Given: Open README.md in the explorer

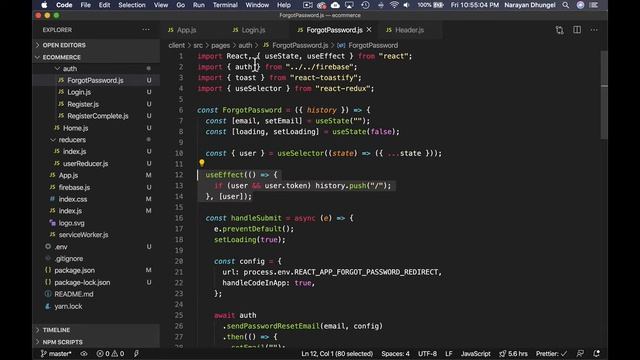Looking at the screenshot, I should click(x=73, y=294).
